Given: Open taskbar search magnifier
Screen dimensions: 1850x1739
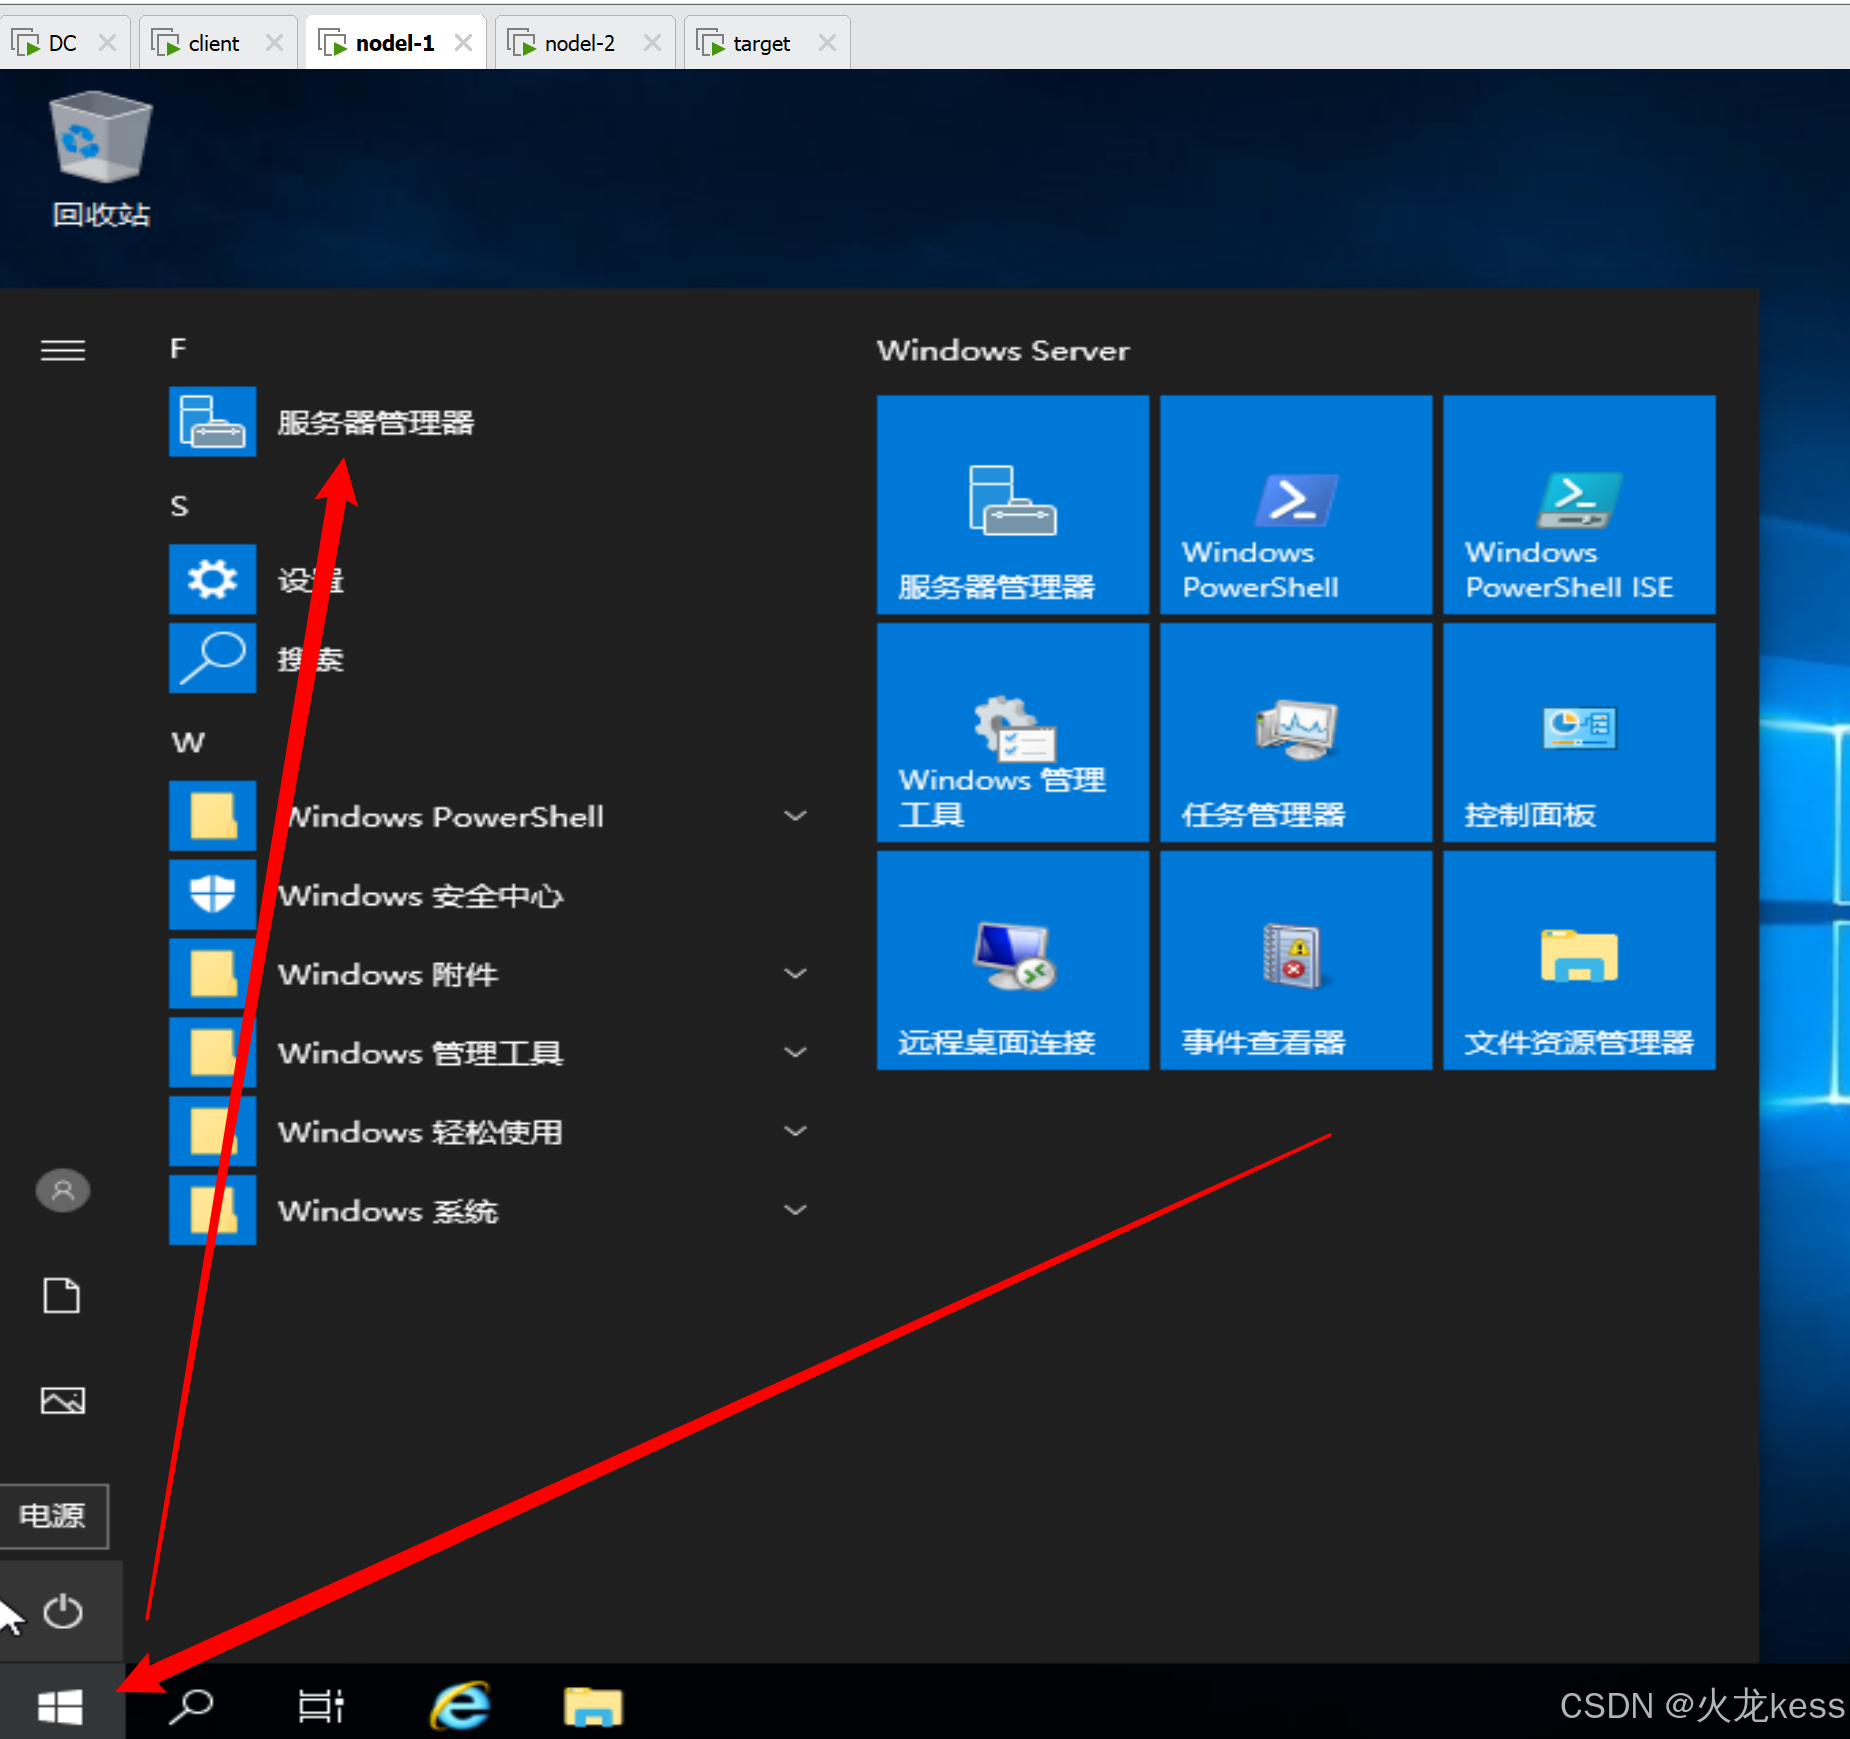Looking at the screenshot, I should (191, 1706).
